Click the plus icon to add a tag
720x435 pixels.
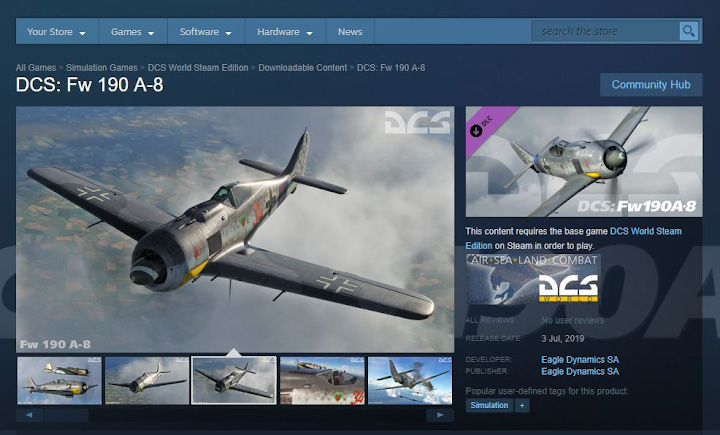pos(522,405)
